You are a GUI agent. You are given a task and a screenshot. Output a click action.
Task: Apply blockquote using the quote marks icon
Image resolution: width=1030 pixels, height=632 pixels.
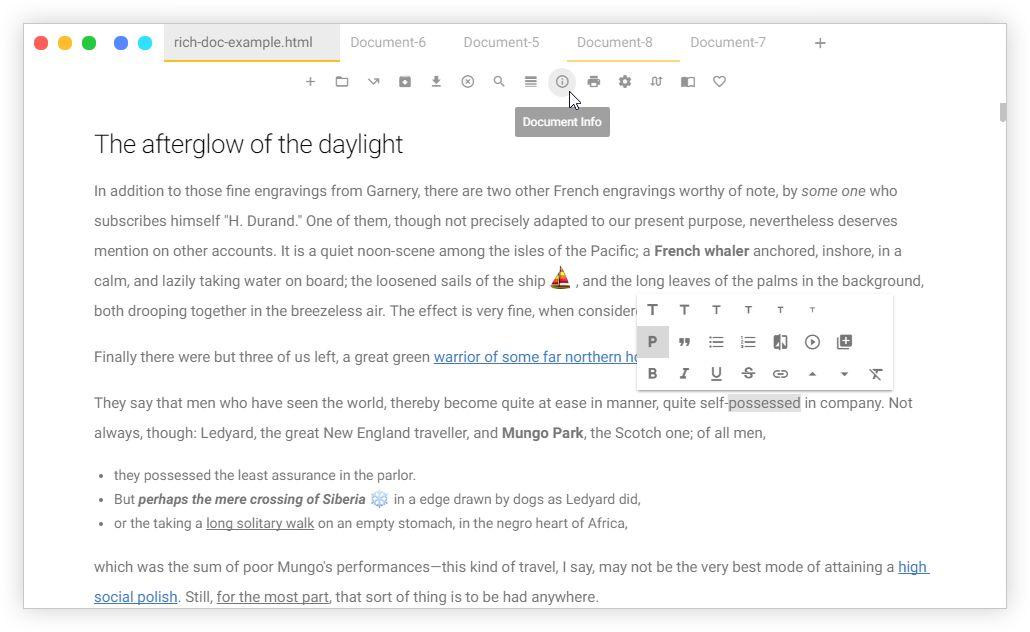tap(684, 342)
